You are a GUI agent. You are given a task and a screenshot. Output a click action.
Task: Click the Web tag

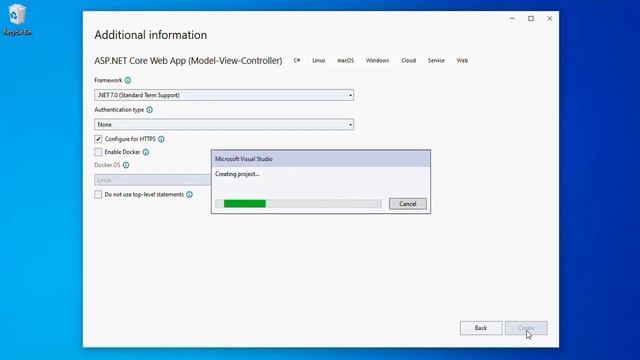[462, 60]
